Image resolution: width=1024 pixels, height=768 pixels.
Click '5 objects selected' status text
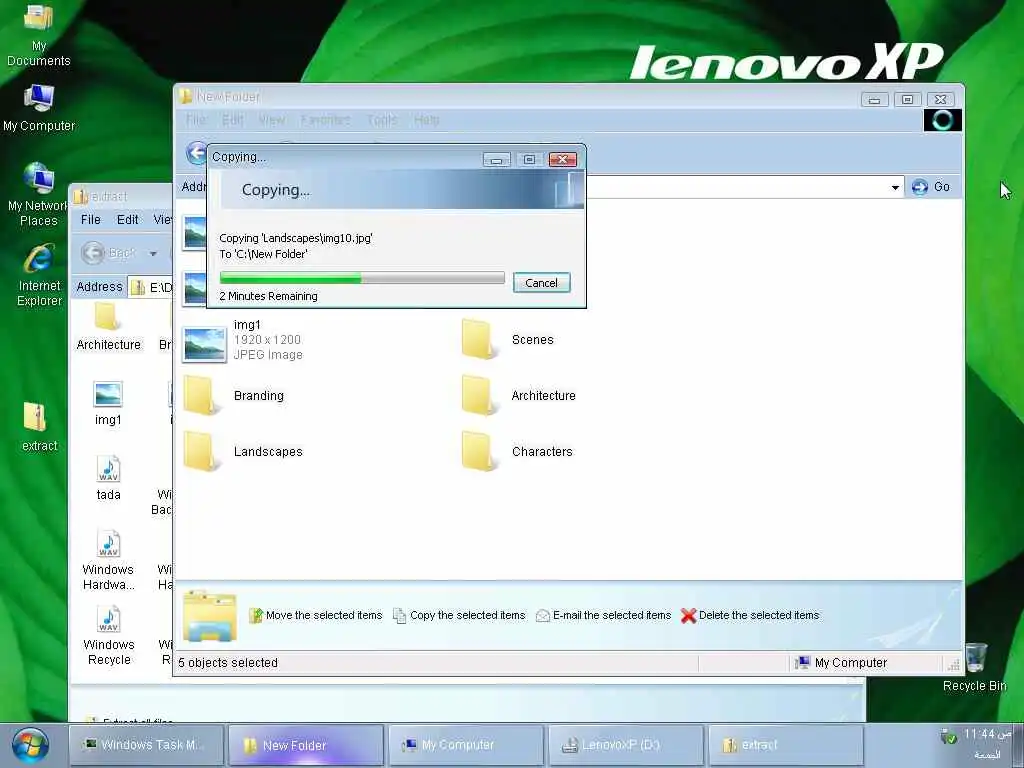click(228, 663)
